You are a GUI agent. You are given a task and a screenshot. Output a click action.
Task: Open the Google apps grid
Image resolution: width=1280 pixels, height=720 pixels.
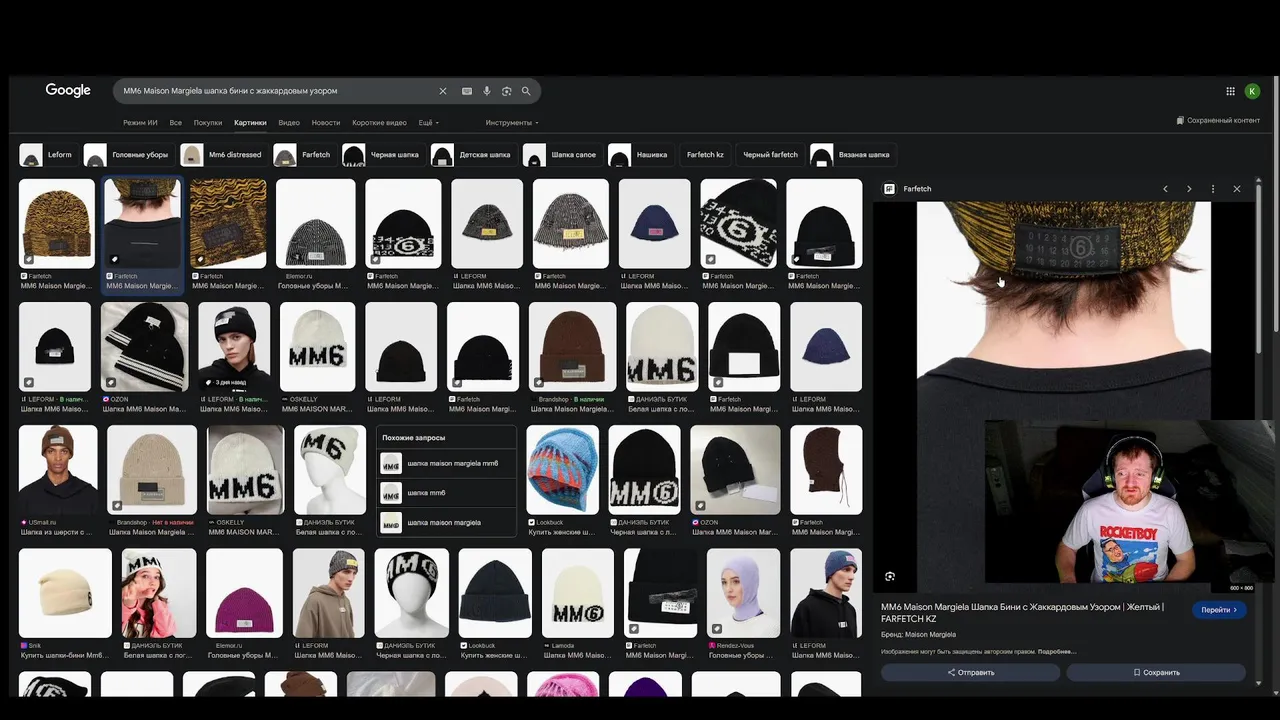pyautogui.click(x=1230, y=91)
